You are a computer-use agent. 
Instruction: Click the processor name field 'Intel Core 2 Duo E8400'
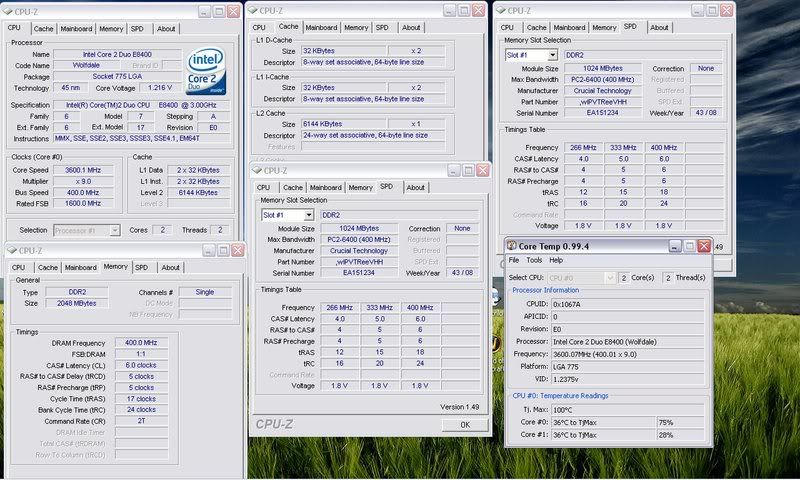[x=117, y=54]
